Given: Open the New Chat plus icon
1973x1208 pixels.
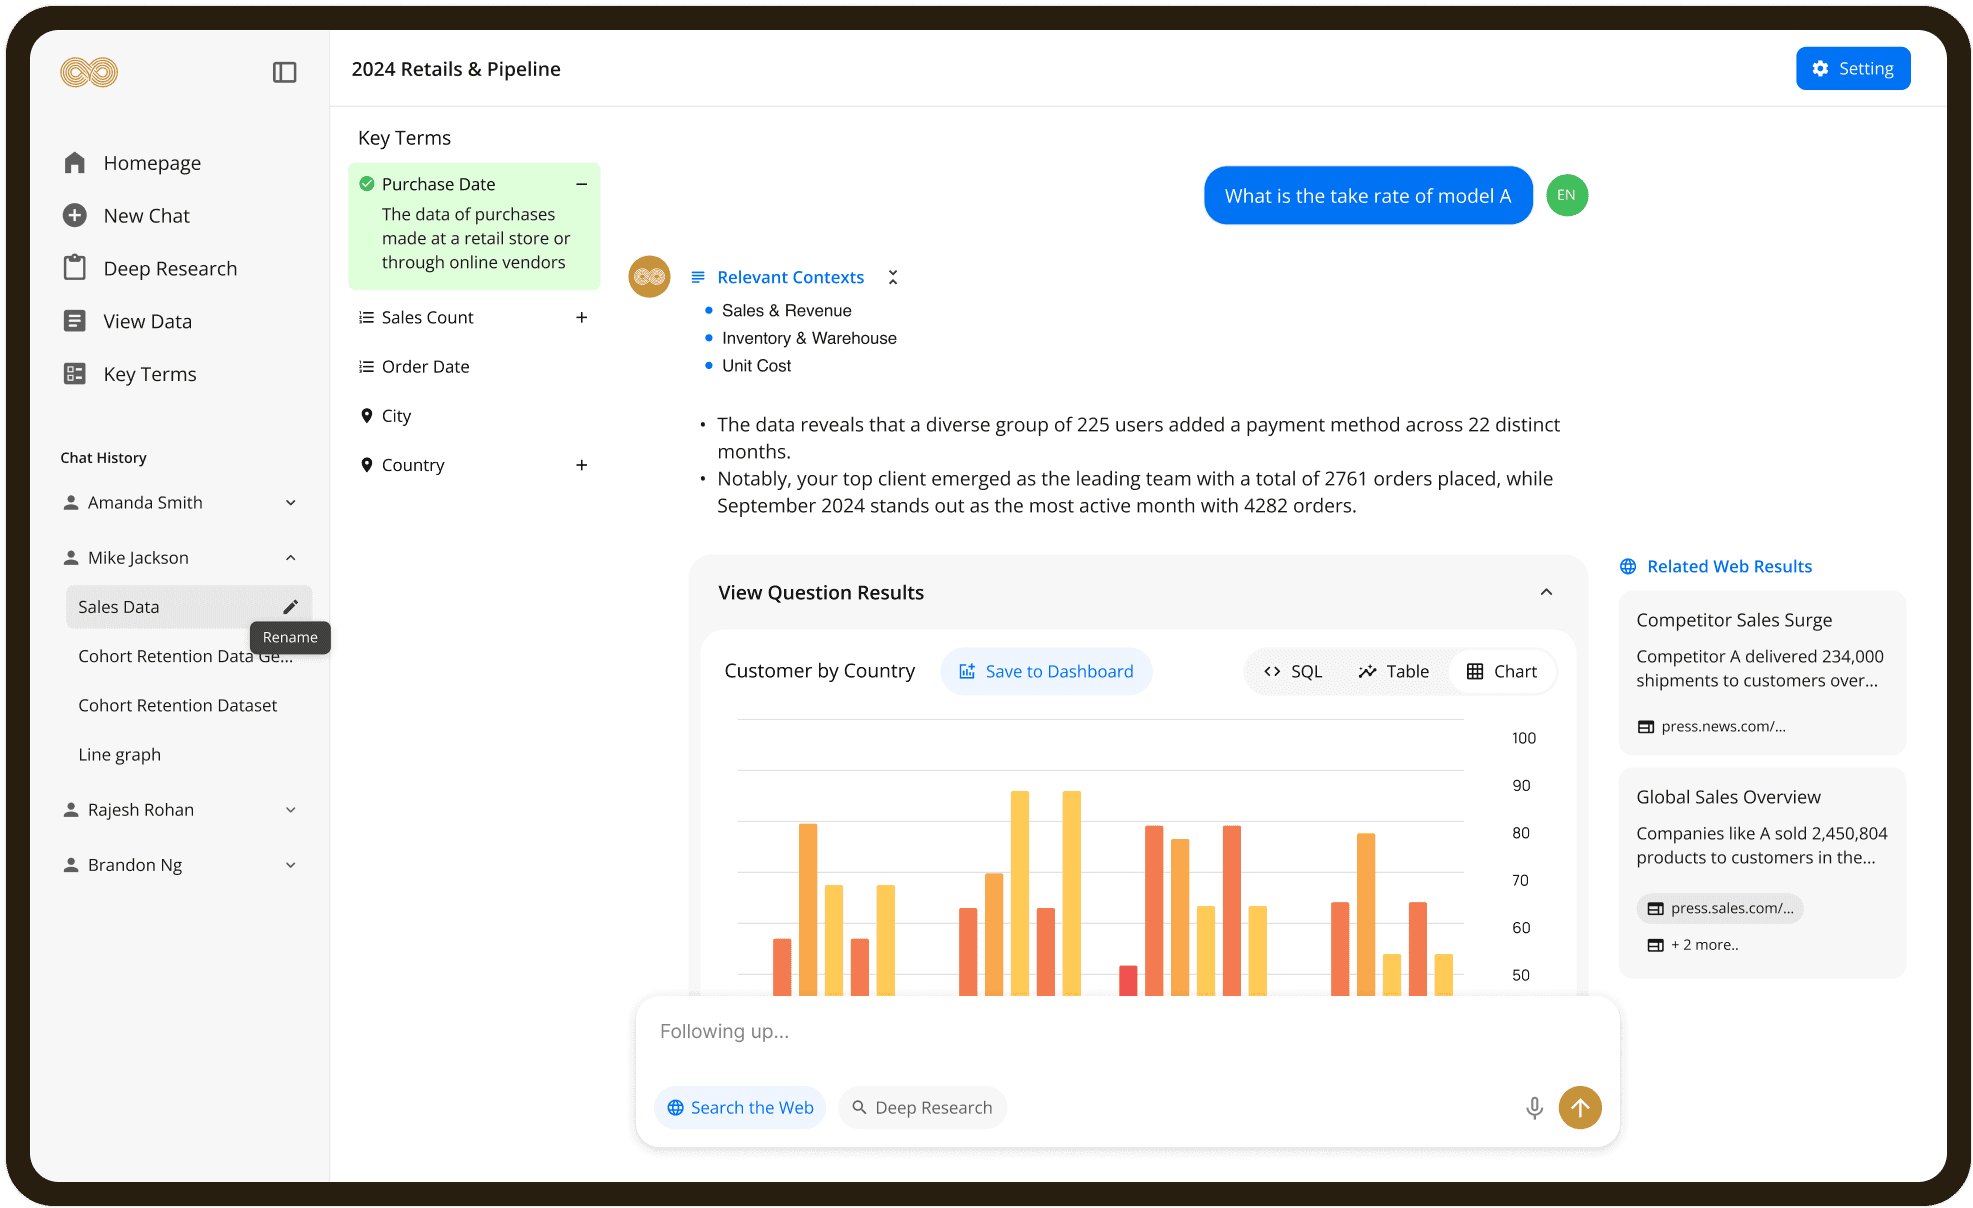Looking at the screenshot, I should coord(75,215).
